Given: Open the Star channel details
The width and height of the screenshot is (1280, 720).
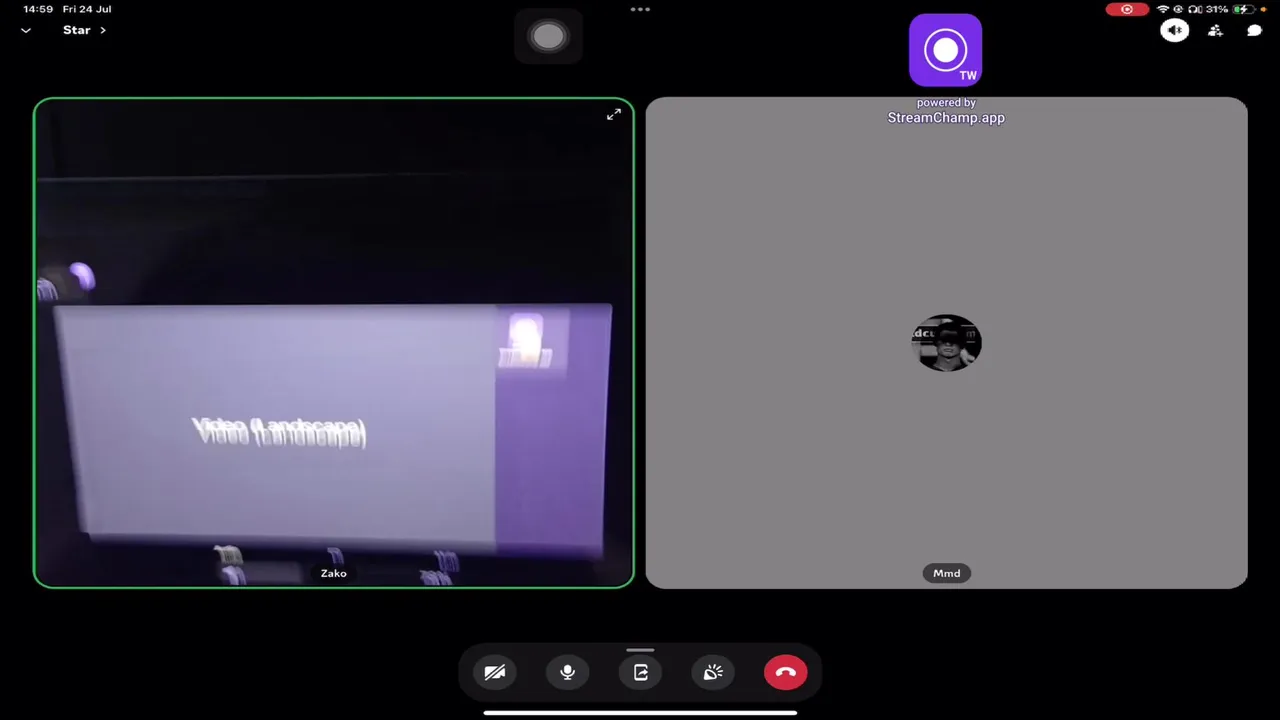Looking at the screenshot, I should (84, 30).
